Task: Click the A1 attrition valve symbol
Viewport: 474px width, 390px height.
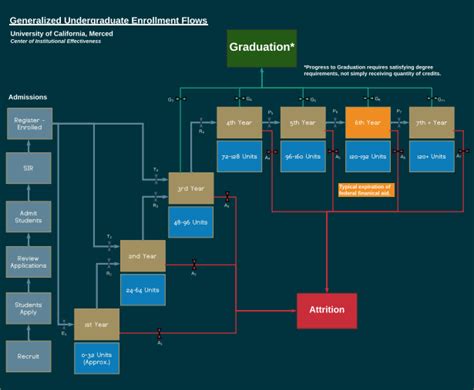Action: point(159,333)
